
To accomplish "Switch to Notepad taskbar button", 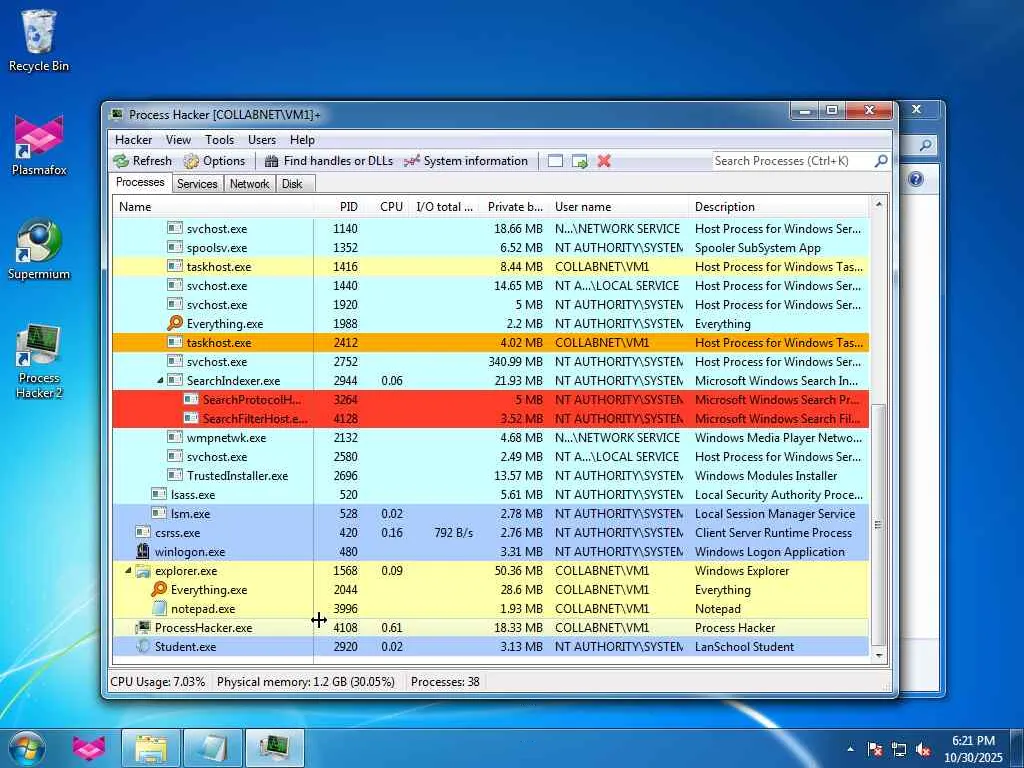I will pos(213,748).
